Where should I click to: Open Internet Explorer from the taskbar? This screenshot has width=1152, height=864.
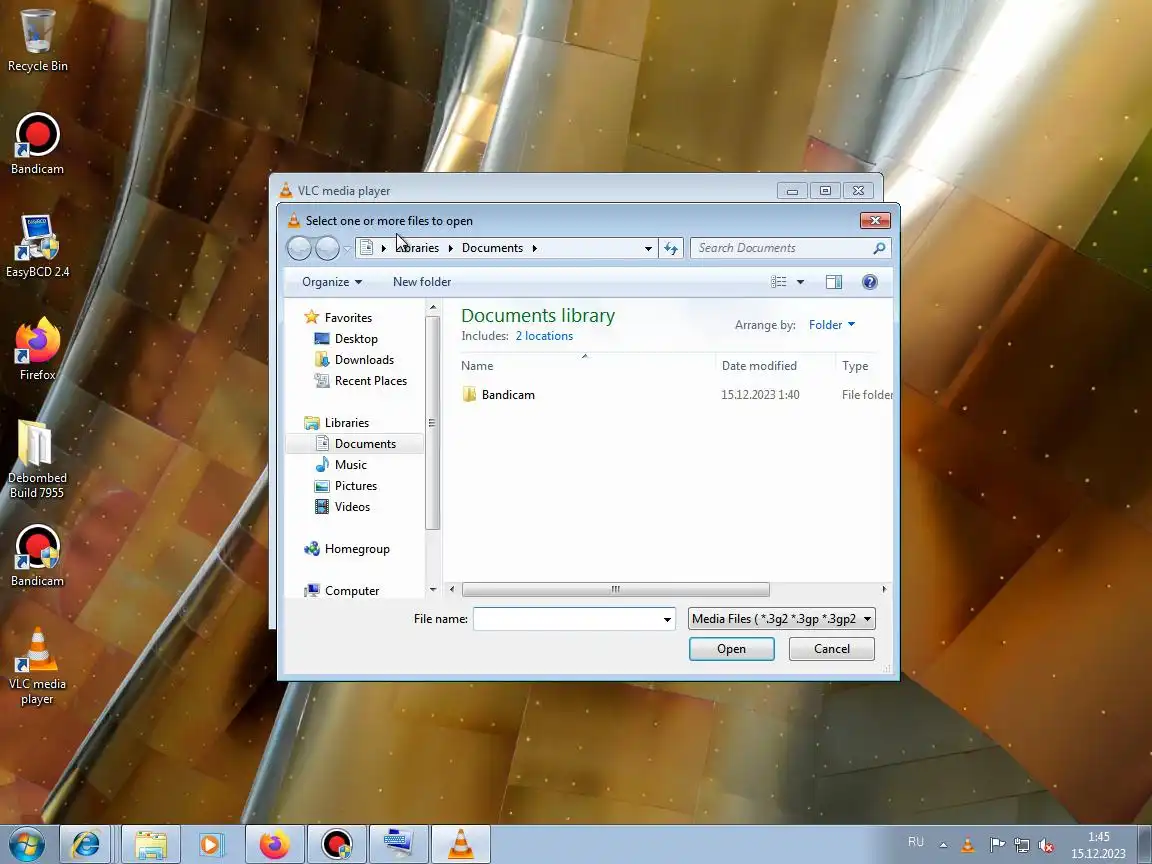[85, 844]
